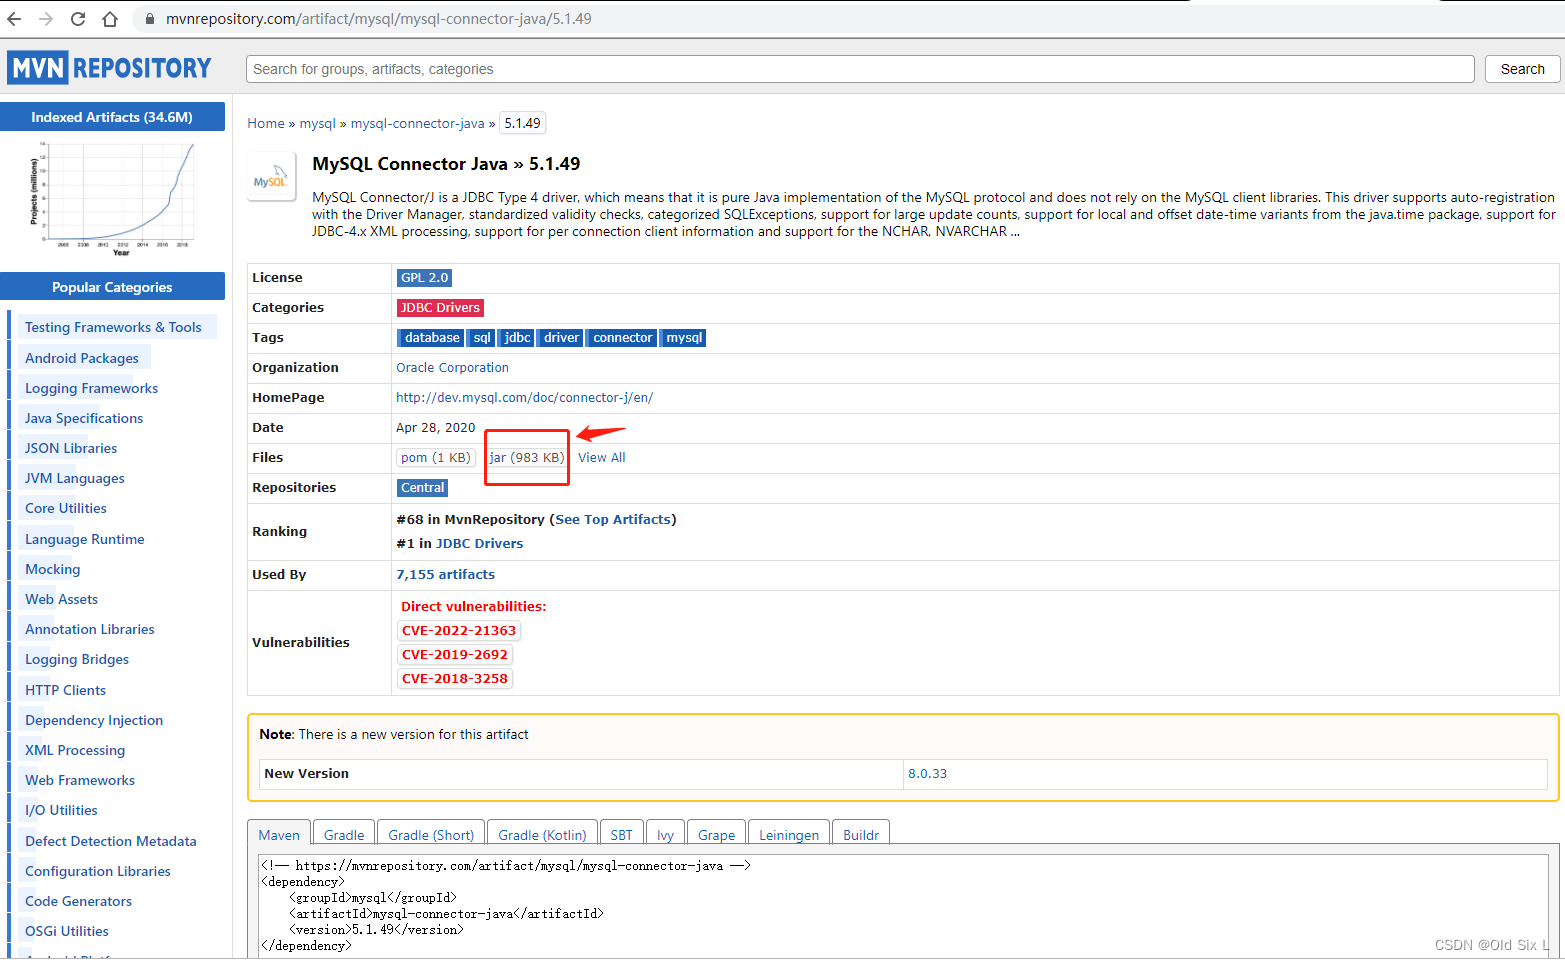Open XML Processing category
Viewport: 1565px width, 960px height.
[x=75, y=750]
